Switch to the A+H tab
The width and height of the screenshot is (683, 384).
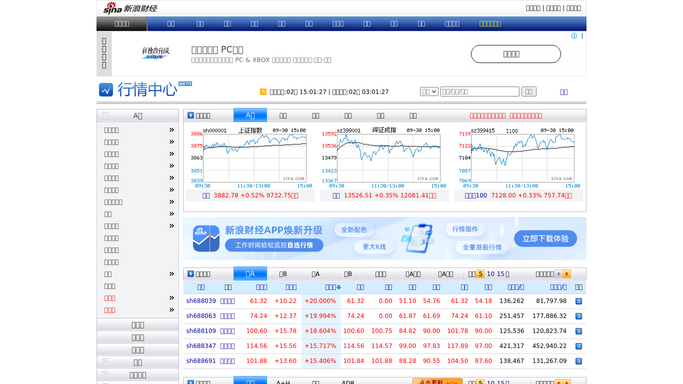[283, 382]
